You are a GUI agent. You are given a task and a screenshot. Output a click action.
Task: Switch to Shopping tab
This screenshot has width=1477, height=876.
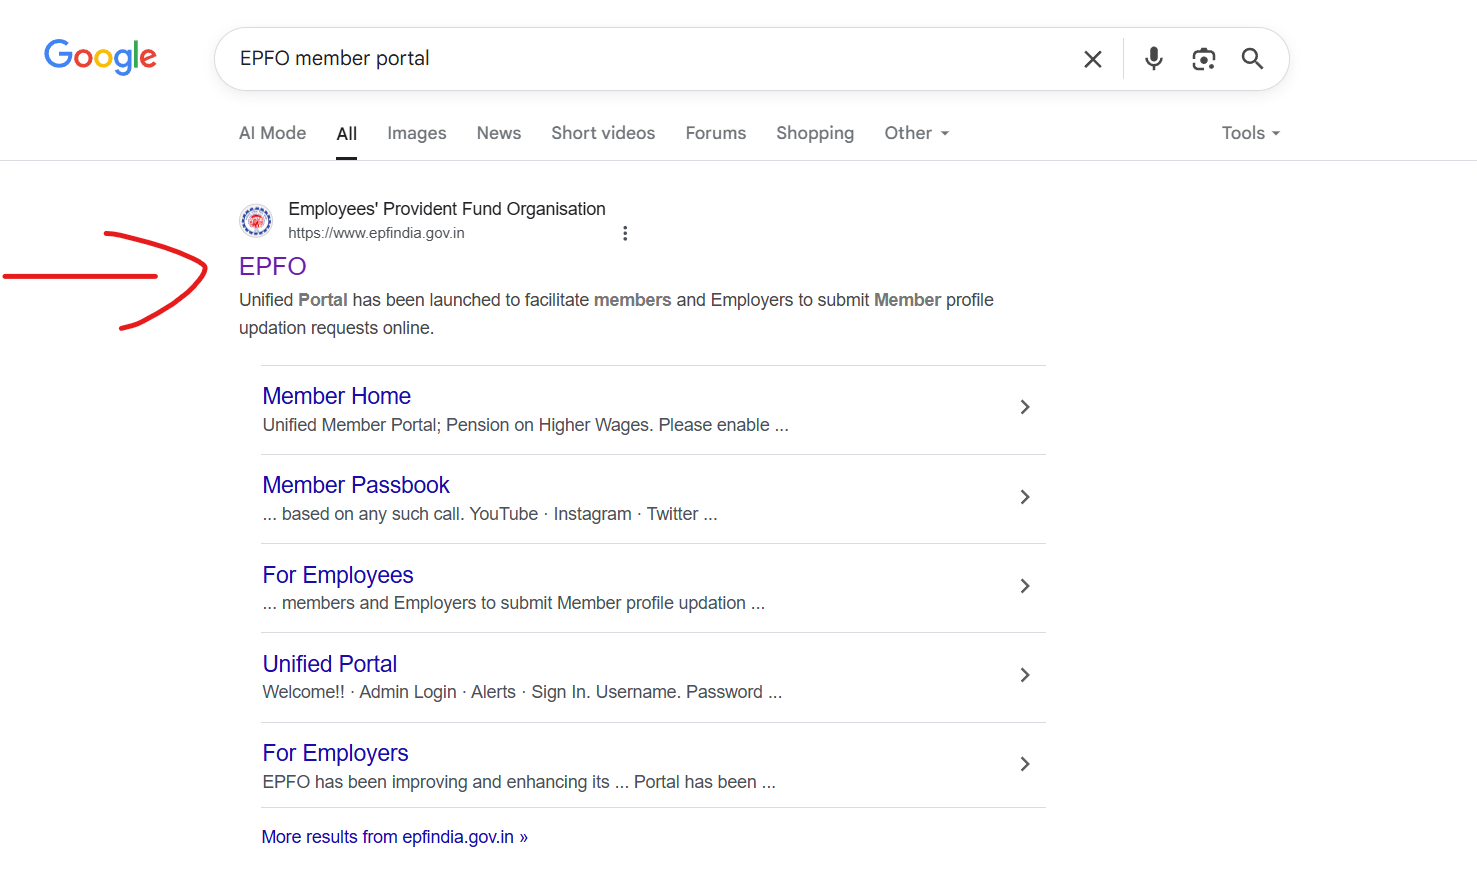[x=815, y=133]
